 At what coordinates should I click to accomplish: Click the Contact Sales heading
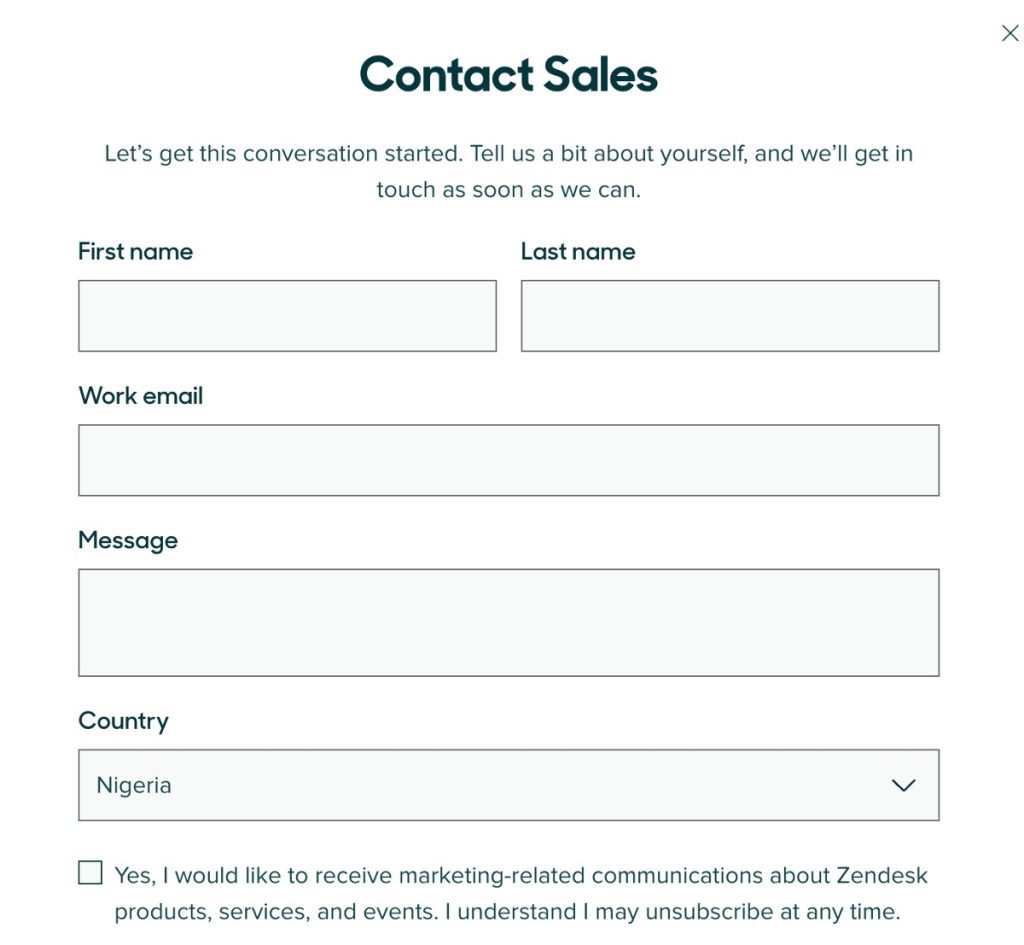pyautogui.click(x=508, y=73)
